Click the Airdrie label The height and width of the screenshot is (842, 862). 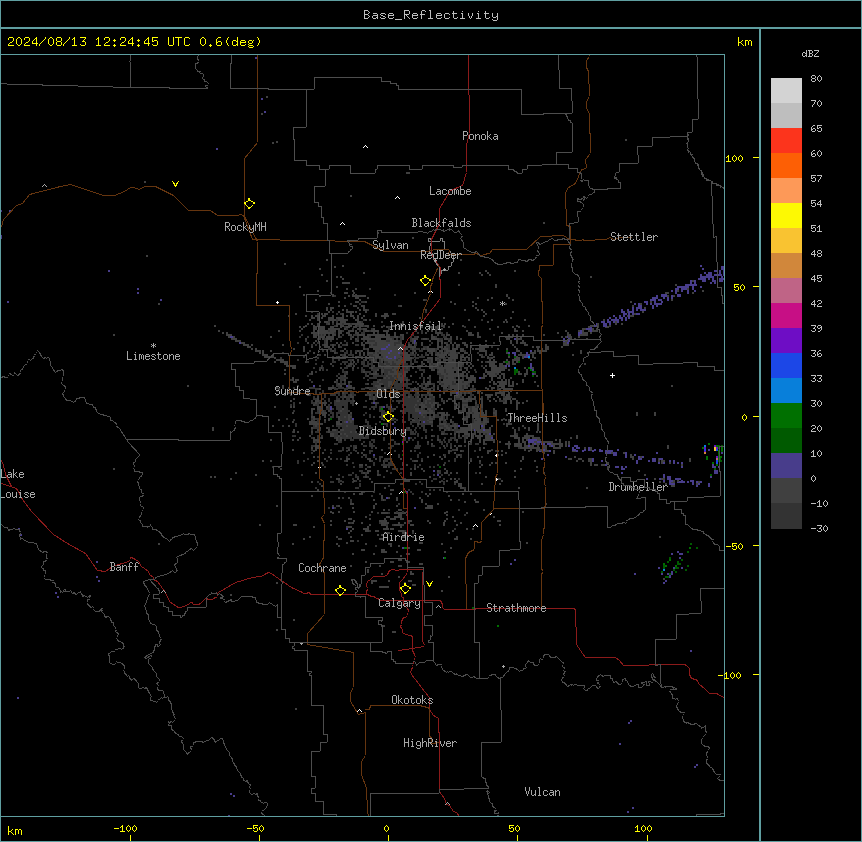point(404,537)
